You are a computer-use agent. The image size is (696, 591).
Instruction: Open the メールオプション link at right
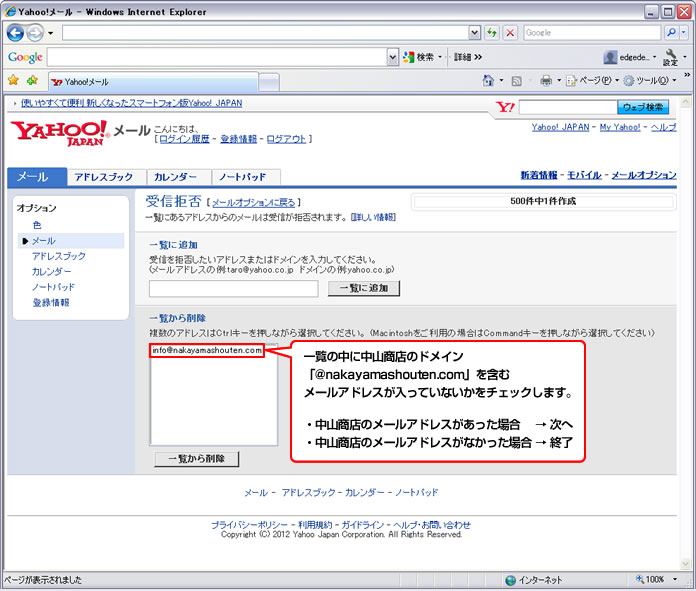pos(644,175)
